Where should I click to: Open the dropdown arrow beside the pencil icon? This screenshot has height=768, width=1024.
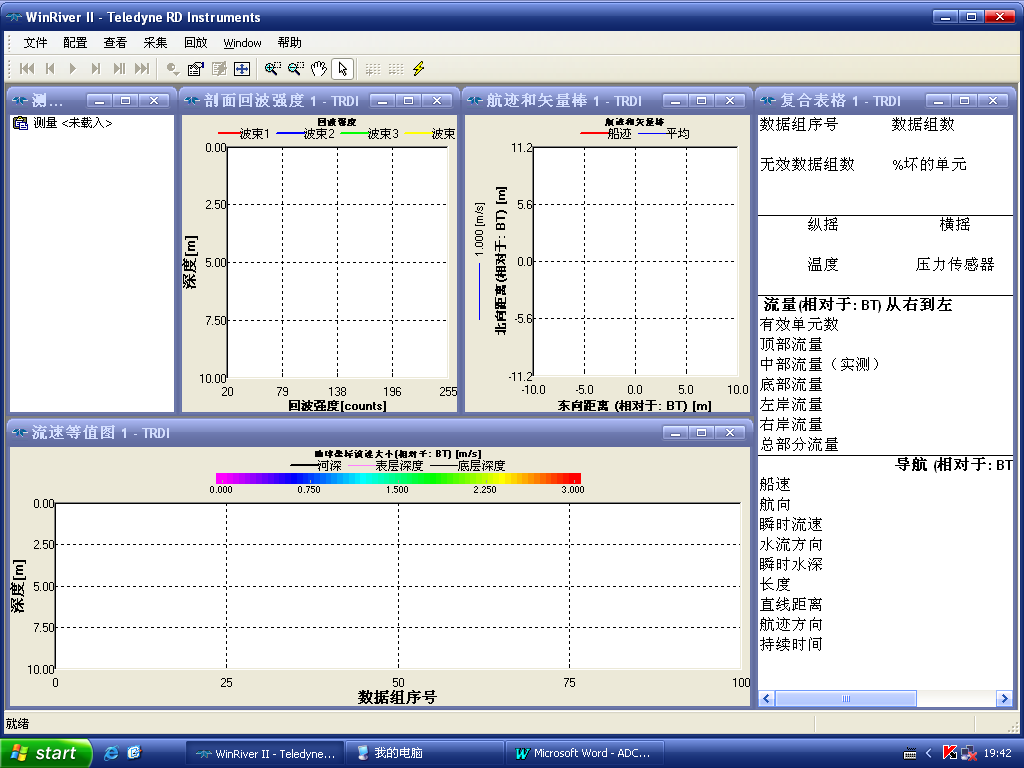tap(178, 72)
